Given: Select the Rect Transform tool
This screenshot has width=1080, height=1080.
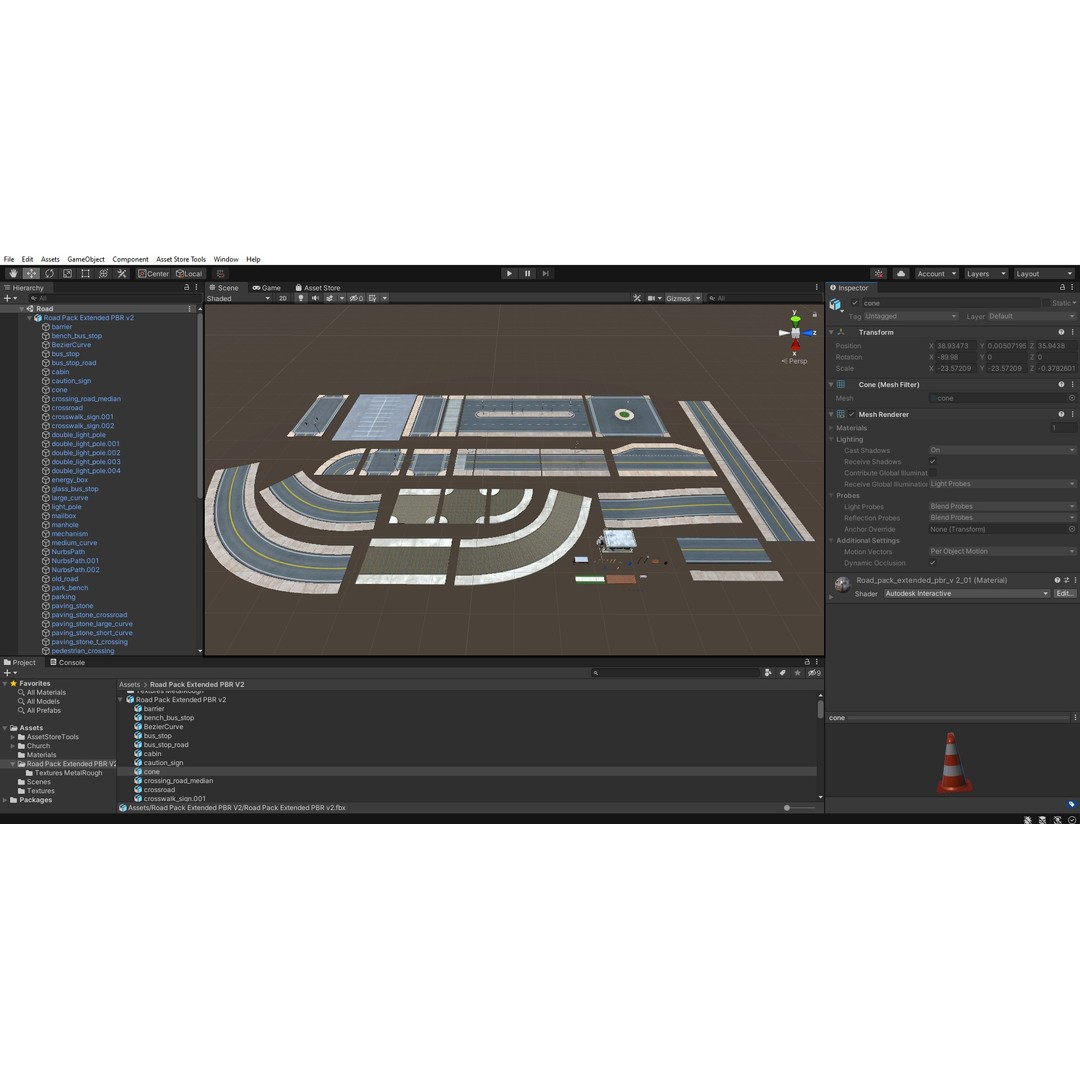Looking at the screenshot, I should point(85,273).
